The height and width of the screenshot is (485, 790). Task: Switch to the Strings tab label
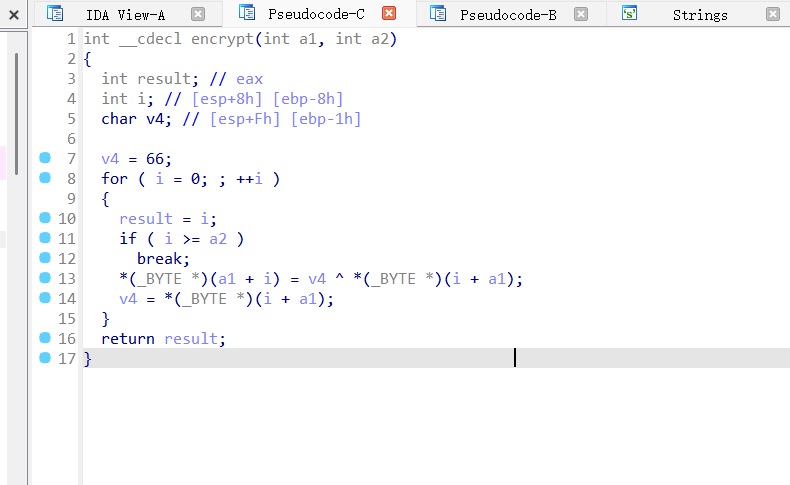click(x=700, y=14)
